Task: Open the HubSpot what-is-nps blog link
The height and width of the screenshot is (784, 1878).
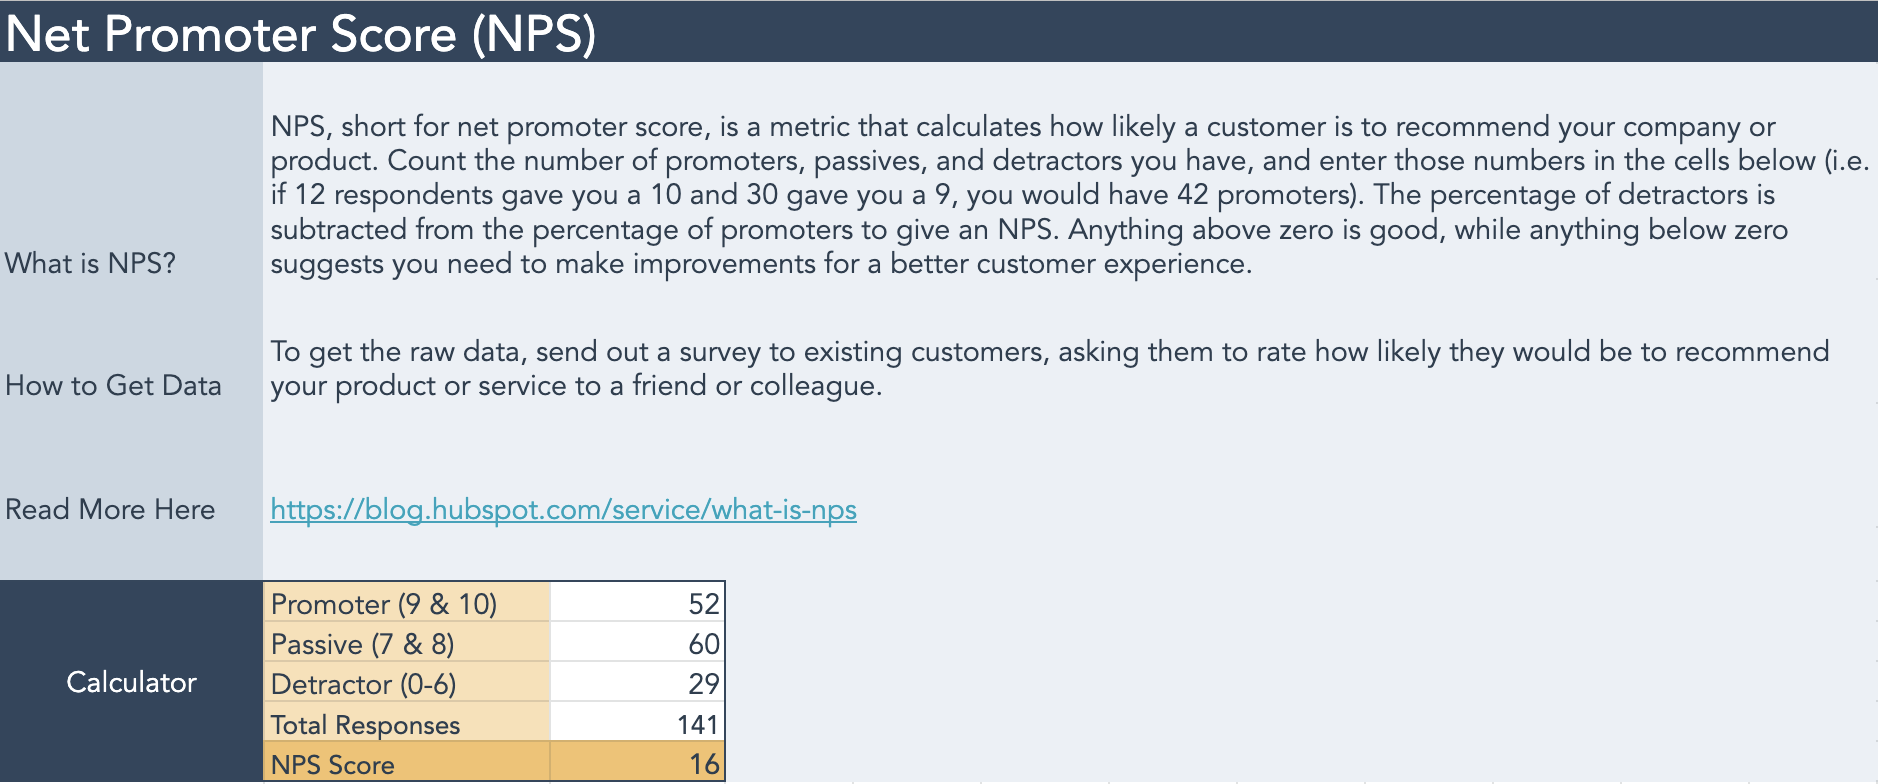Action: [563, 510]
